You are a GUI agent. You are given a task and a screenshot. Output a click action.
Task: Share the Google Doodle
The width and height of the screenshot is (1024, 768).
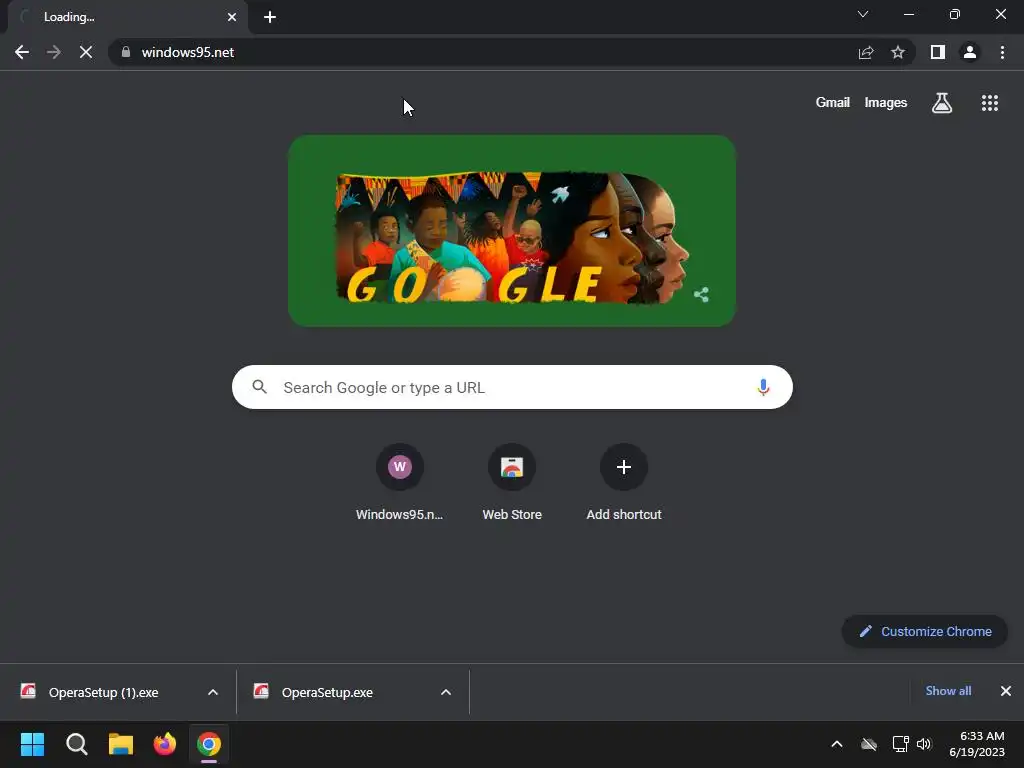(701, 295)
